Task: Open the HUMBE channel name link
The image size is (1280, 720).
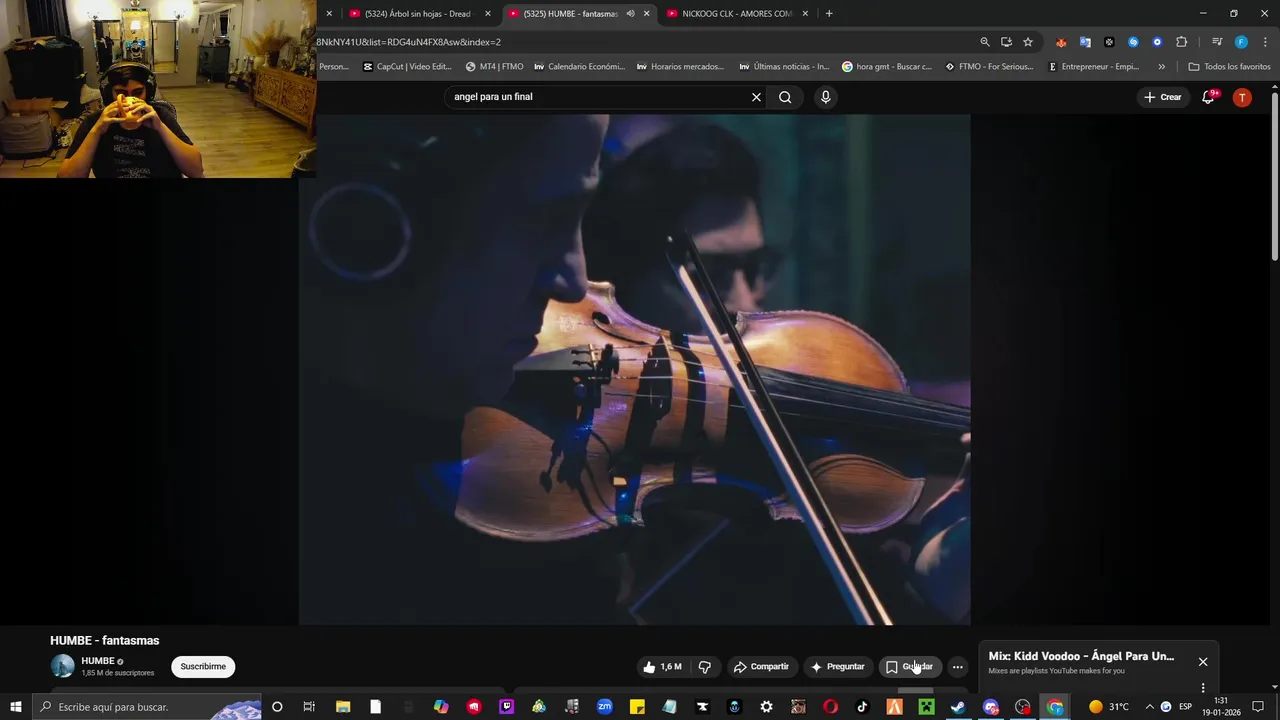Action: click(98, 661)
